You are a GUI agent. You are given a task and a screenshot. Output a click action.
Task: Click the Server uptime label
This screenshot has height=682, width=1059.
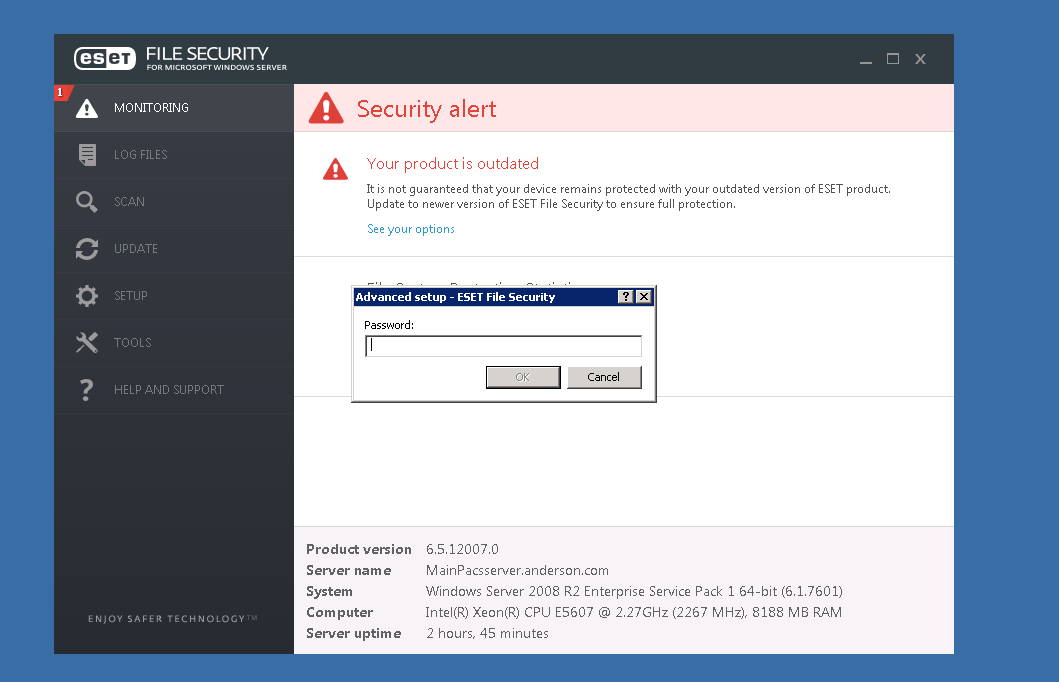tap(353, 633)
